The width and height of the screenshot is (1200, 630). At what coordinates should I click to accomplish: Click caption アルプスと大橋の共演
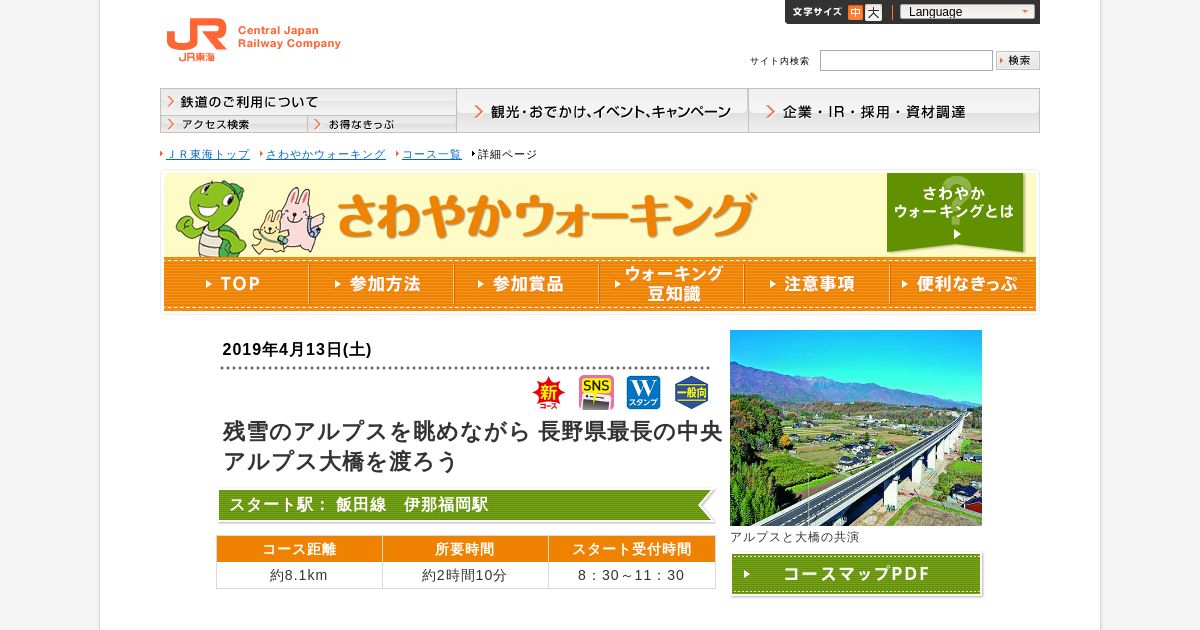point(794,537)
